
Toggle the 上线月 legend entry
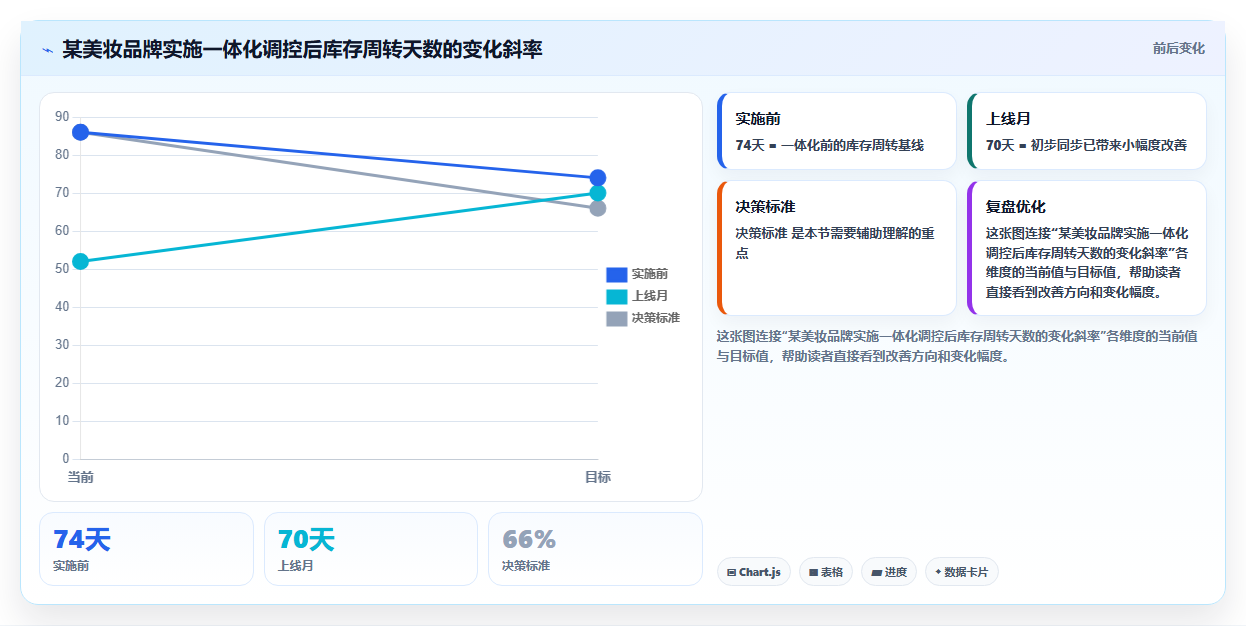point(637,296)
